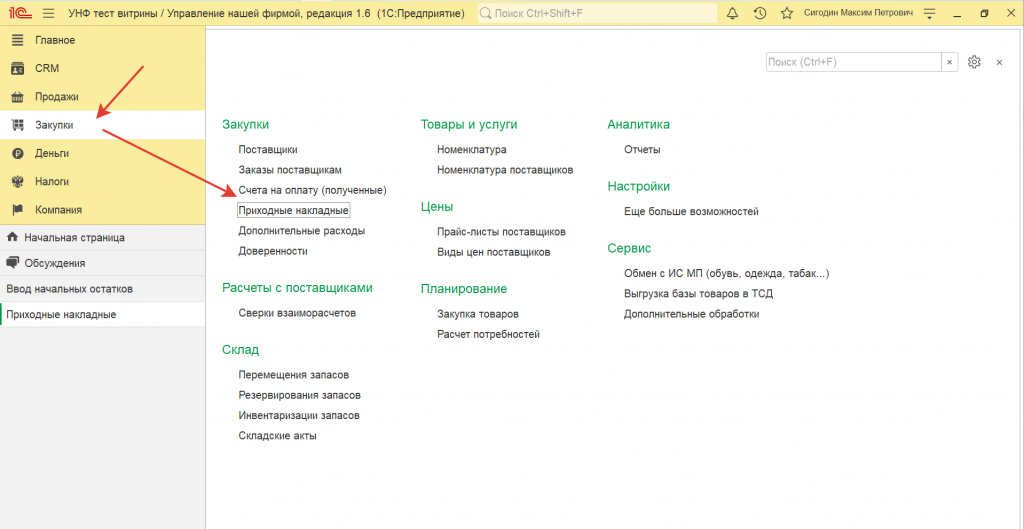
Task: Open the Продажи section
Action: coord(103,97)
